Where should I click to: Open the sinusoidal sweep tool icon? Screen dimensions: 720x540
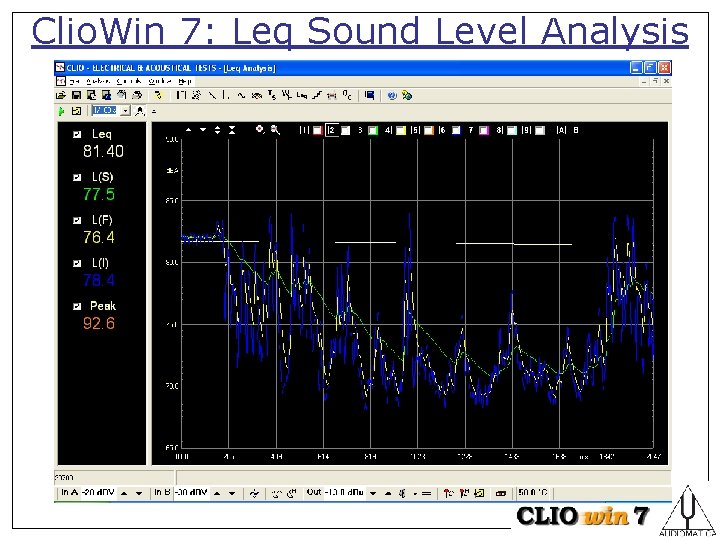click(x=242, y=96)
